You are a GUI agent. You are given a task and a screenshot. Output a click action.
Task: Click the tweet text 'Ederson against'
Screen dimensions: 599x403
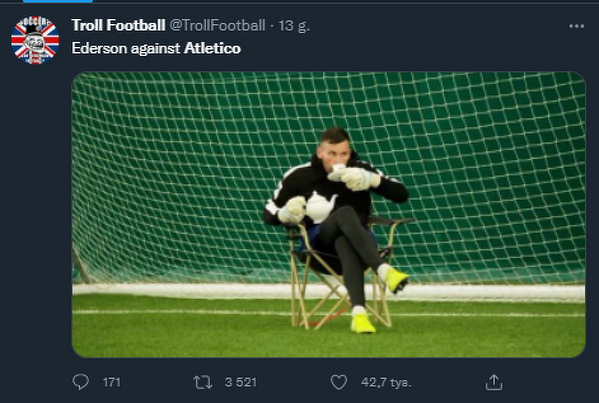click(126, 49)
